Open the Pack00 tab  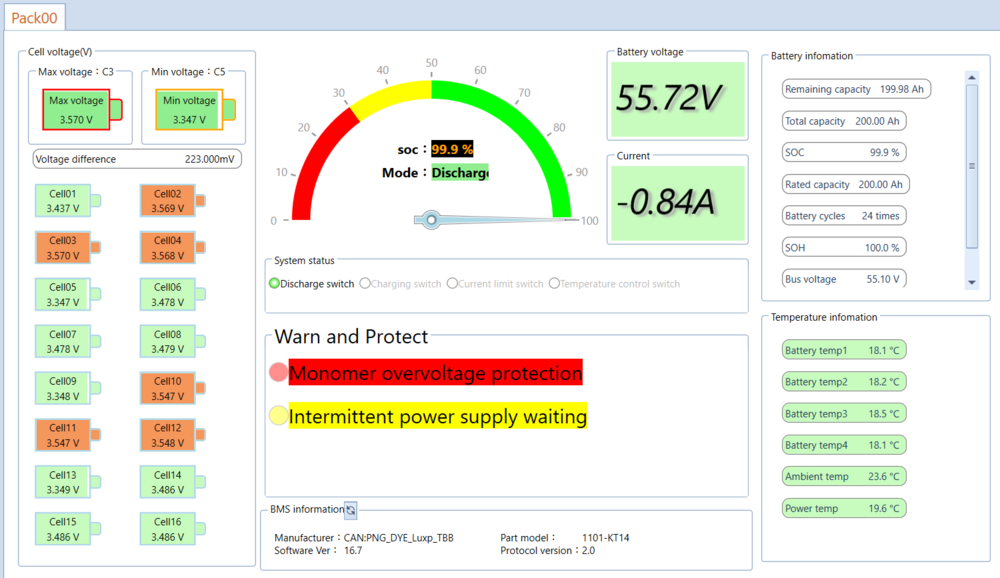(34, 19)
